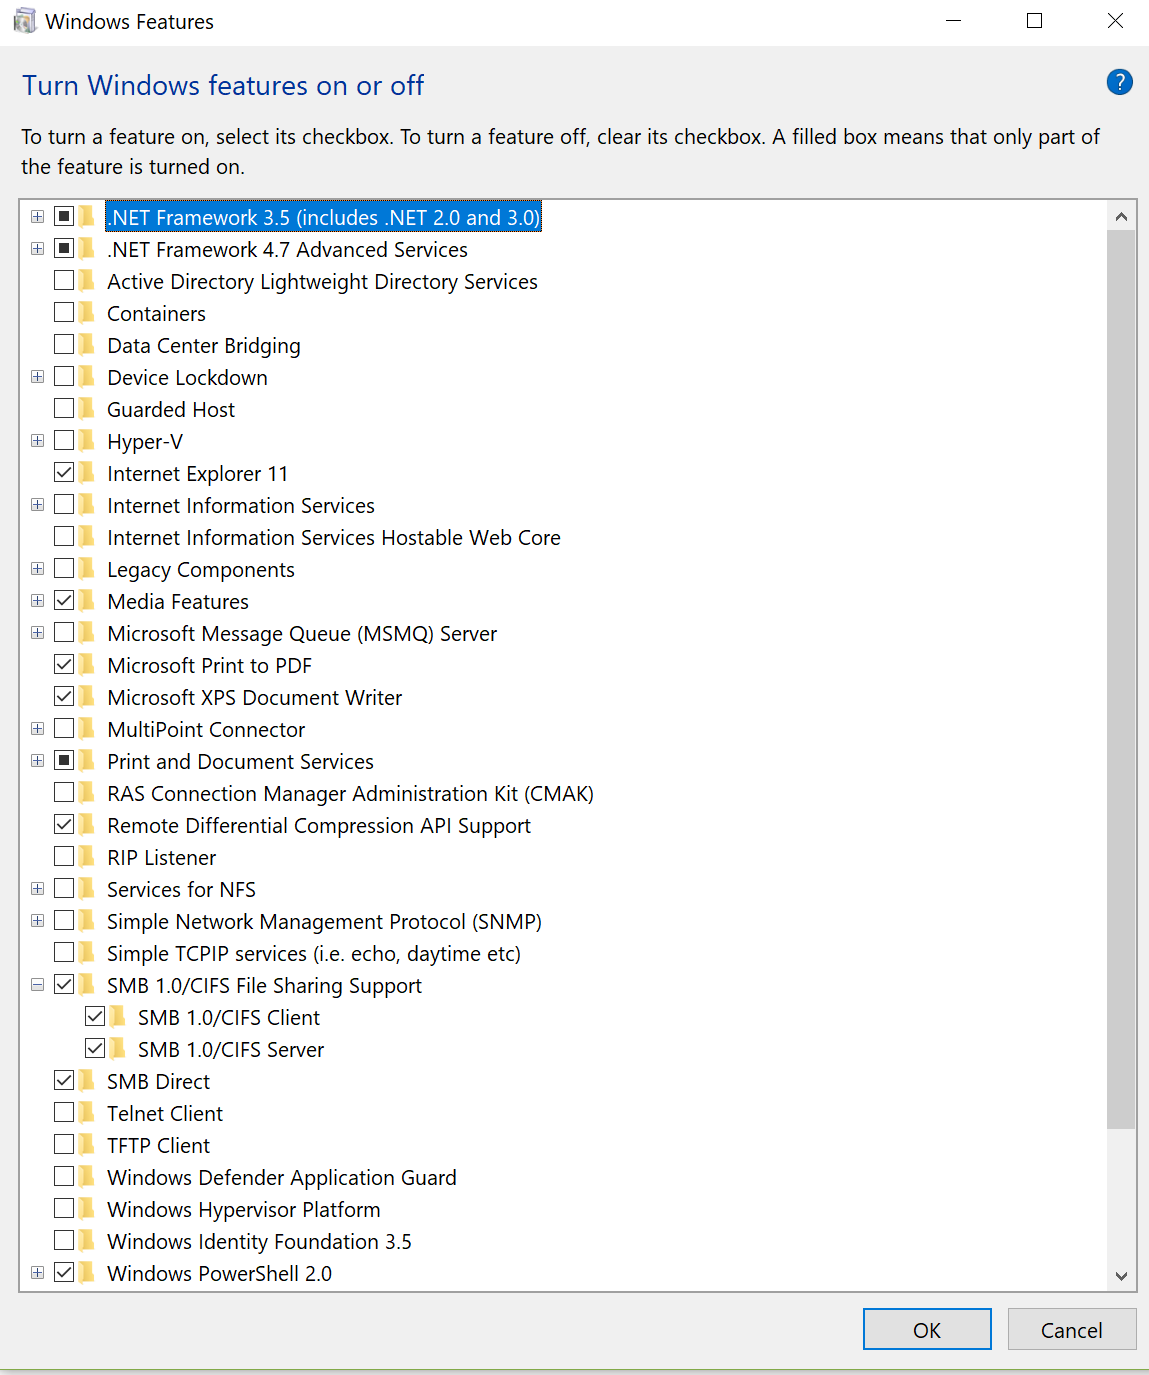Click folder icon beside Telnet Client

88,1113
